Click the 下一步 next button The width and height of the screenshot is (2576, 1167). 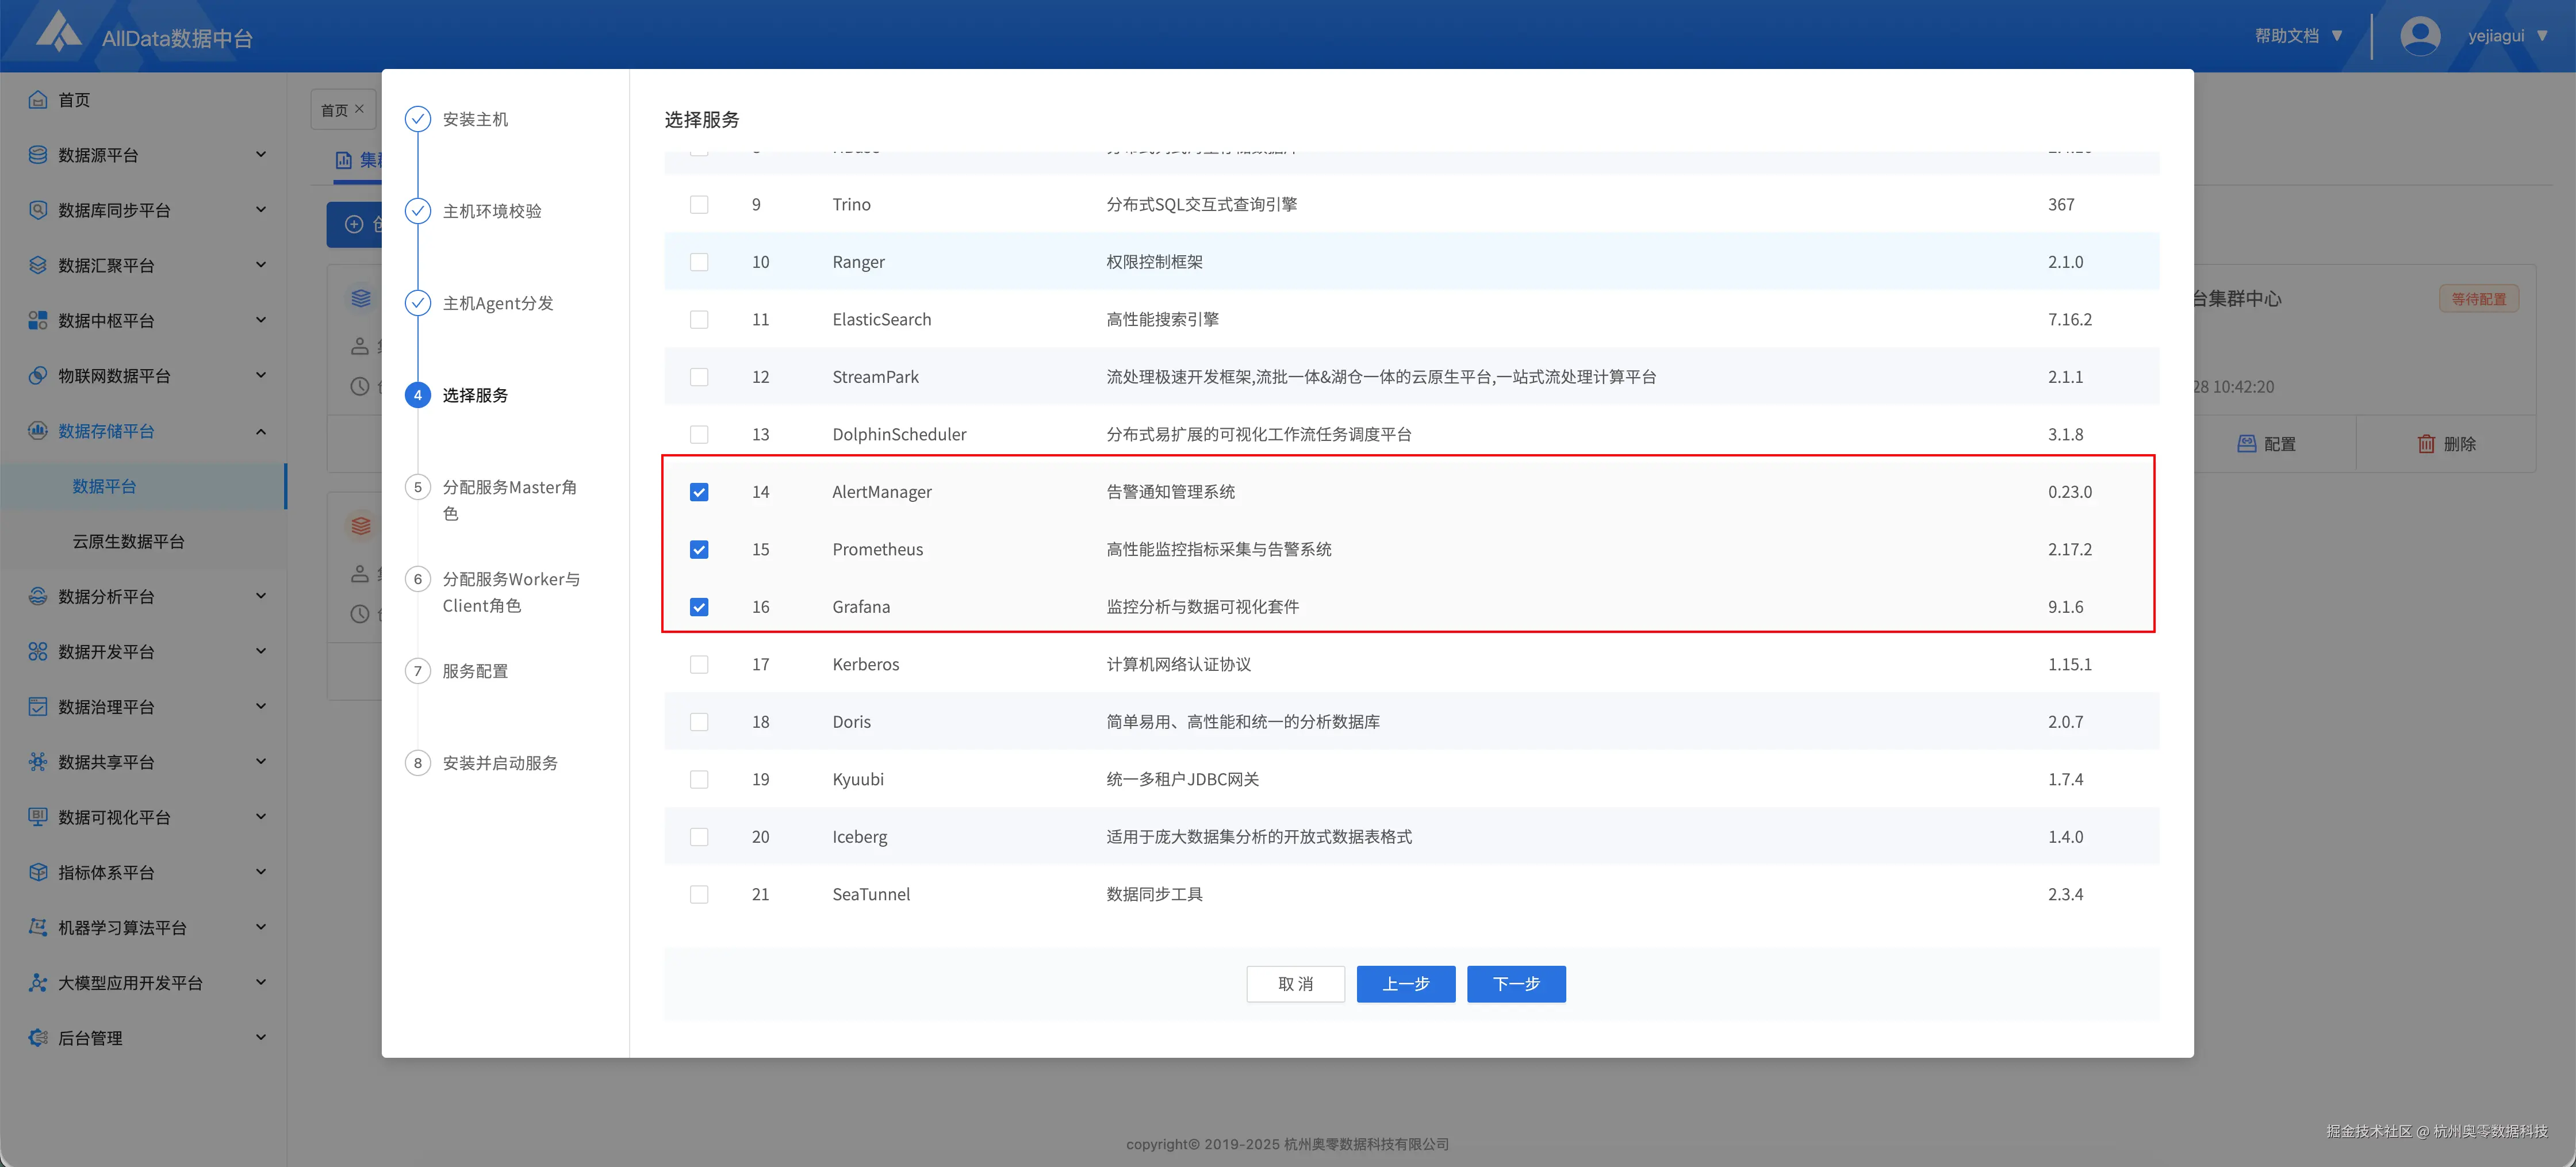[x=1515, y=984]
